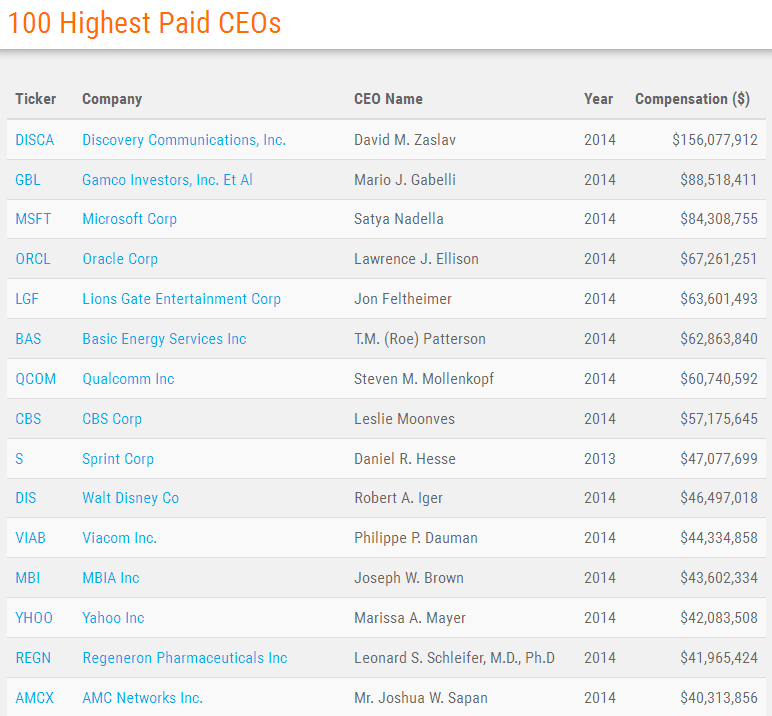The width and height of the screenshot is (772, 716).
Task: Open the MBIA Inc company link
Action: click(x=111, y=578)
